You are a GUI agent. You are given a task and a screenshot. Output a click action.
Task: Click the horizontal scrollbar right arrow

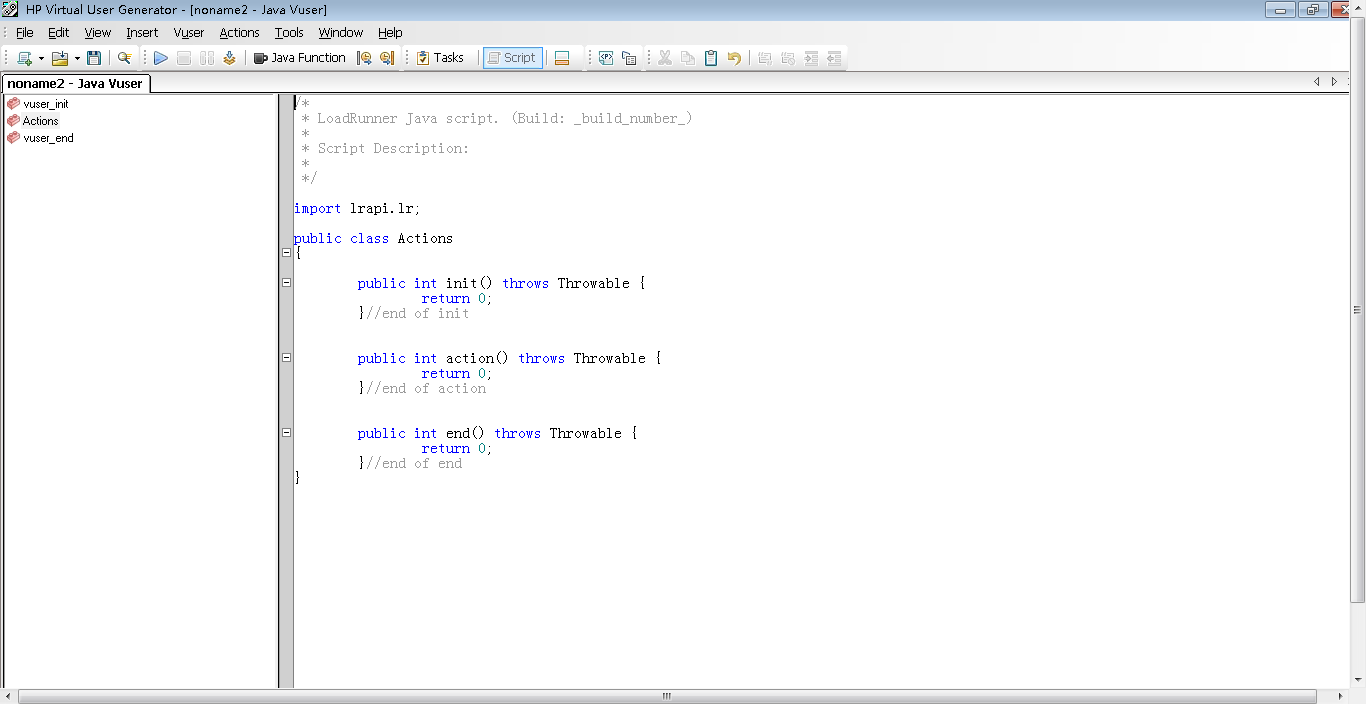[1342, 696]
